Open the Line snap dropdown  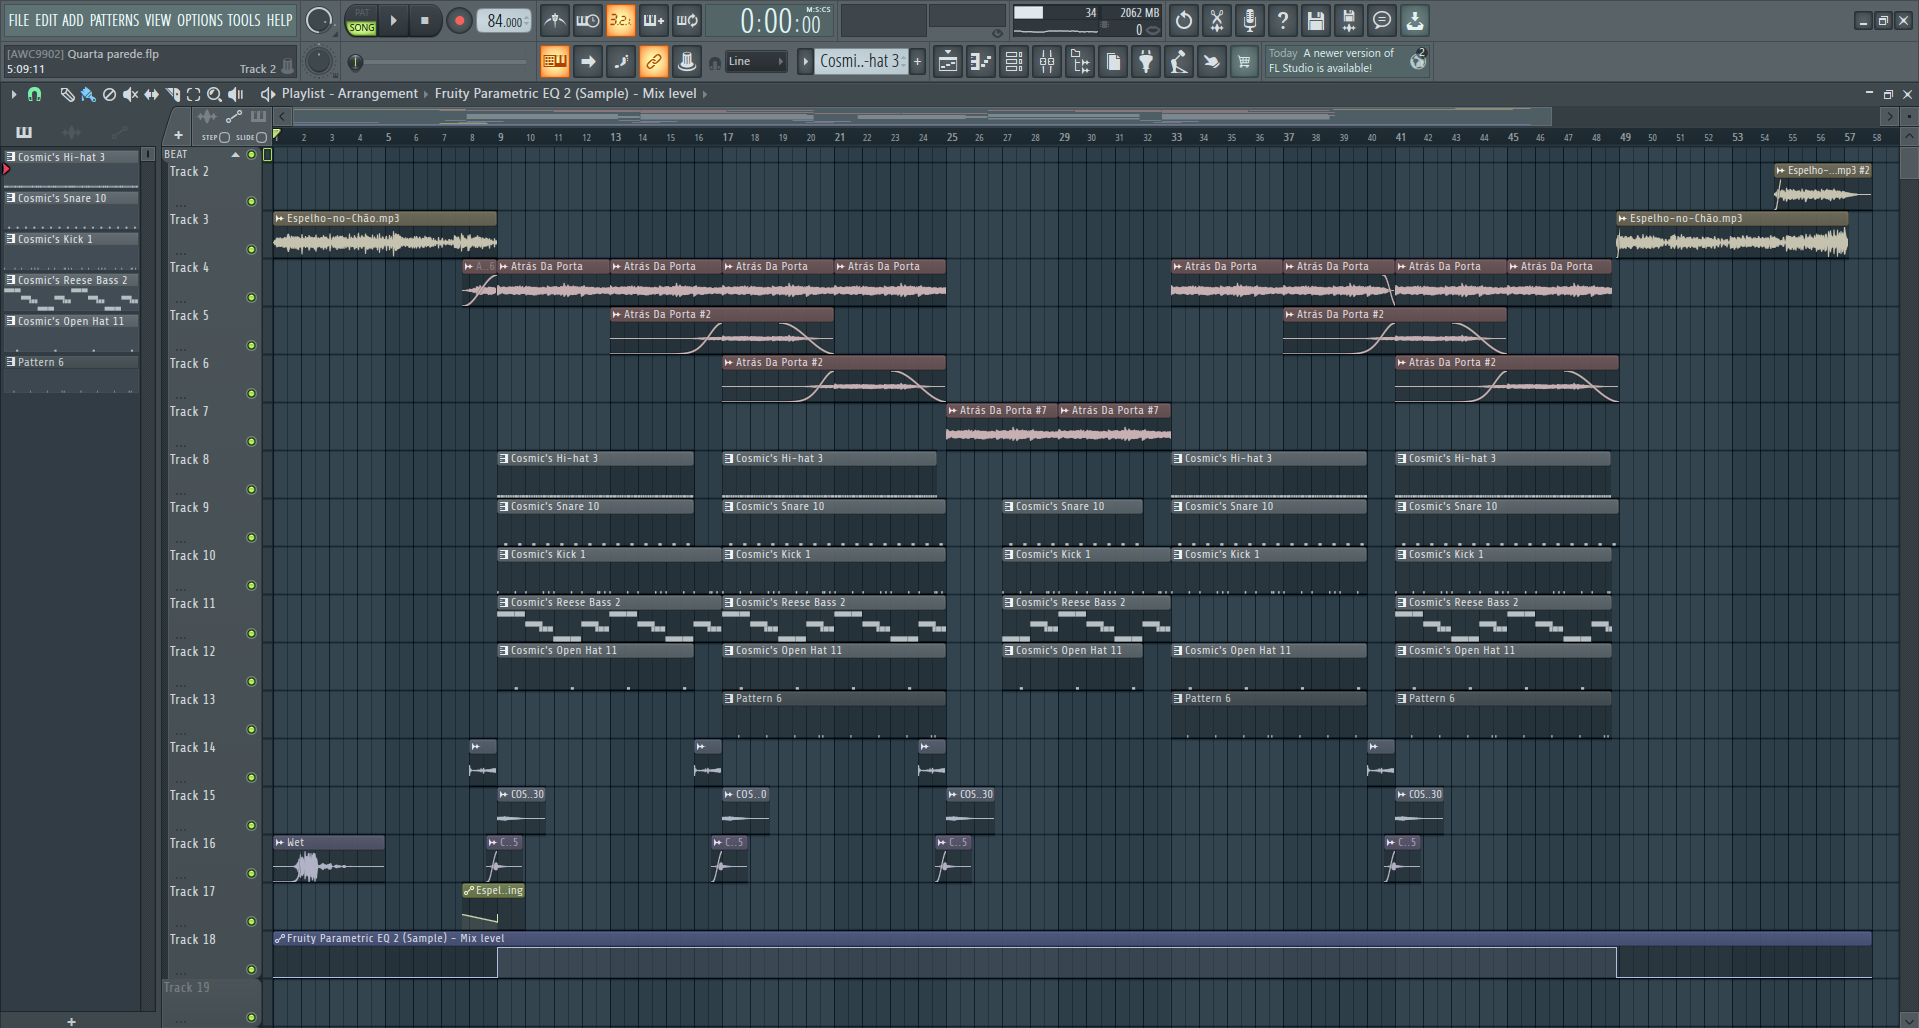tap(755, 62)
